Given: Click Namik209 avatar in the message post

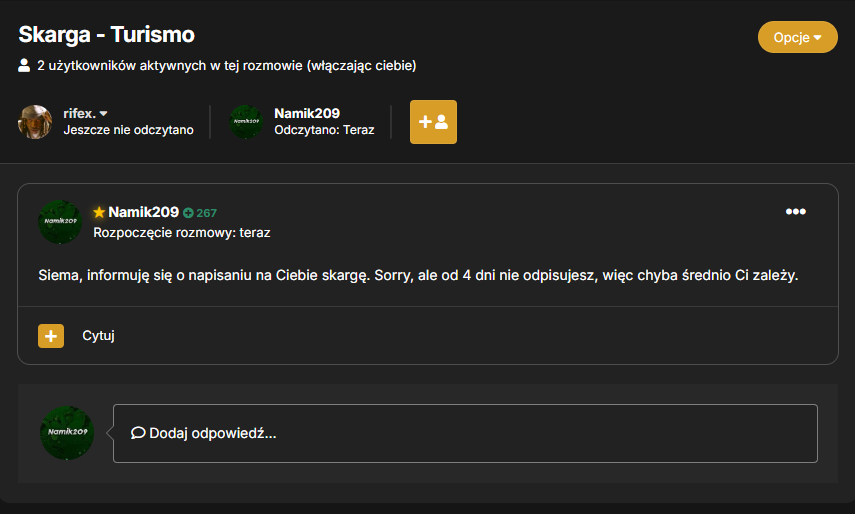Looking at the screenshot, I should click(60, 222).
